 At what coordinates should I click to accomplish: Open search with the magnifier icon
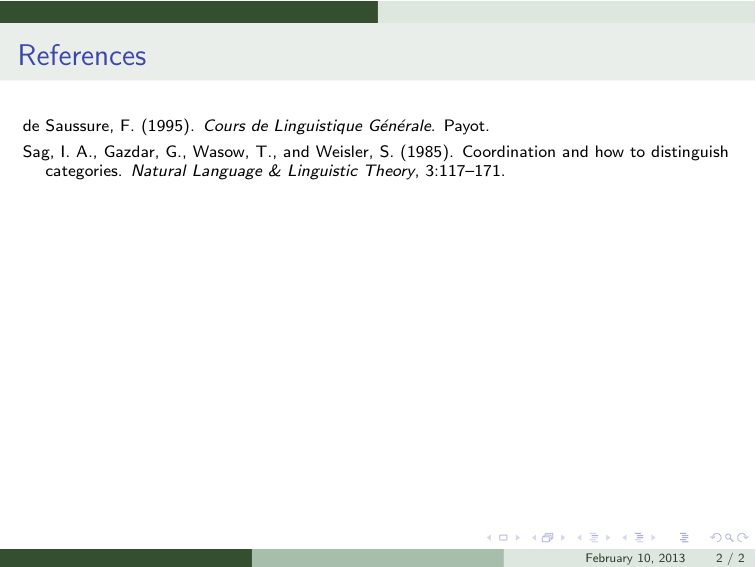[729, 538]
